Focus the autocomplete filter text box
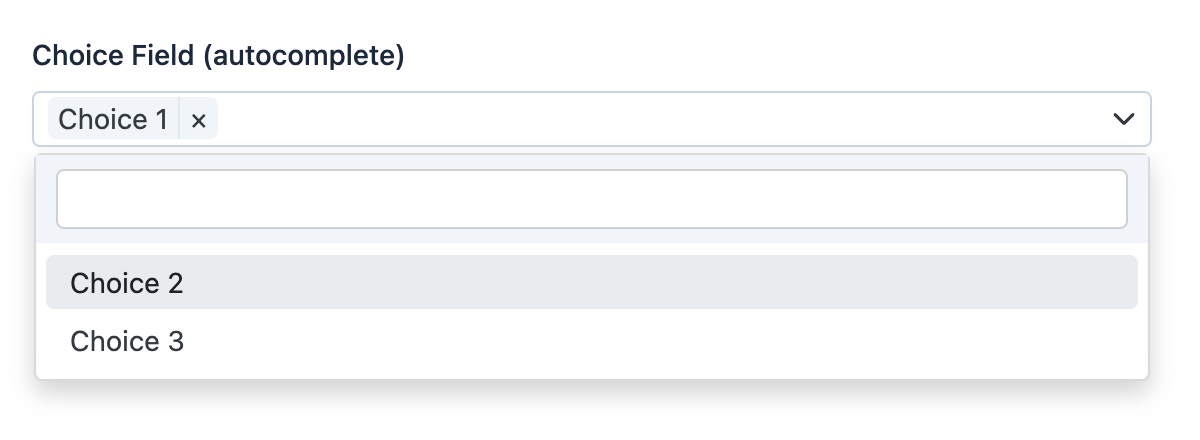The width and height of the screenshot is (1200, 440). tap(591, 199)
